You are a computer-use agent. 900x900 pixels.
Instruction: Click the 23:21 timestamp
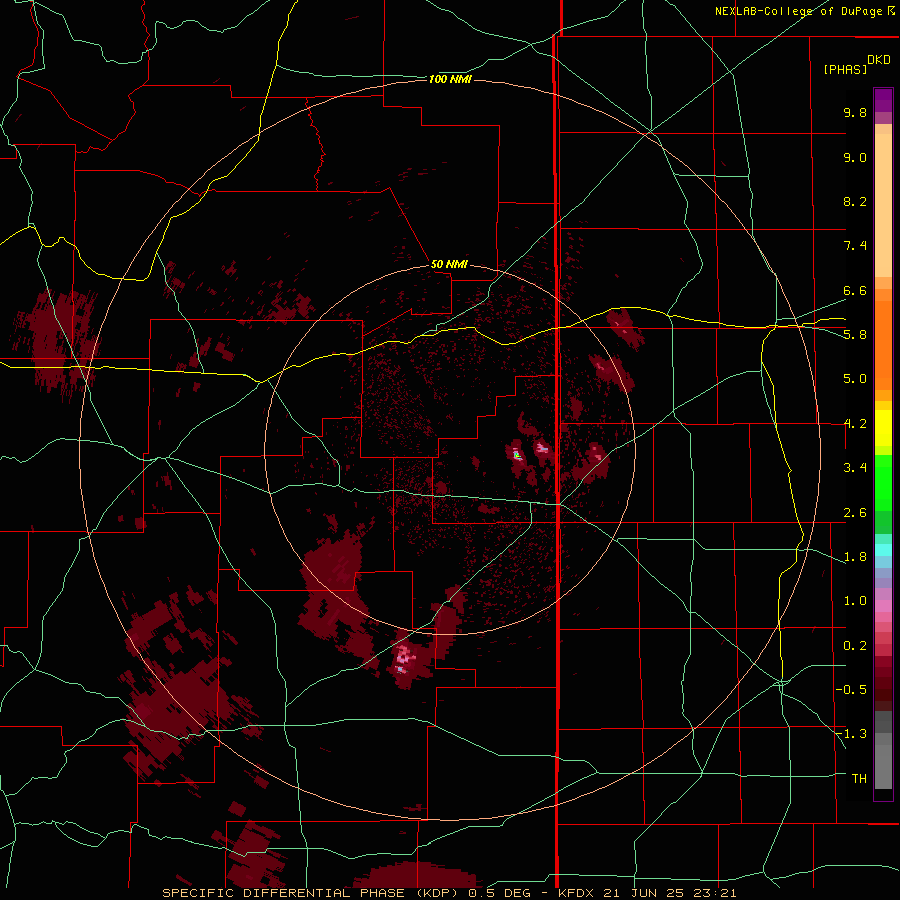pyautogui.click(x=713, y=893)
